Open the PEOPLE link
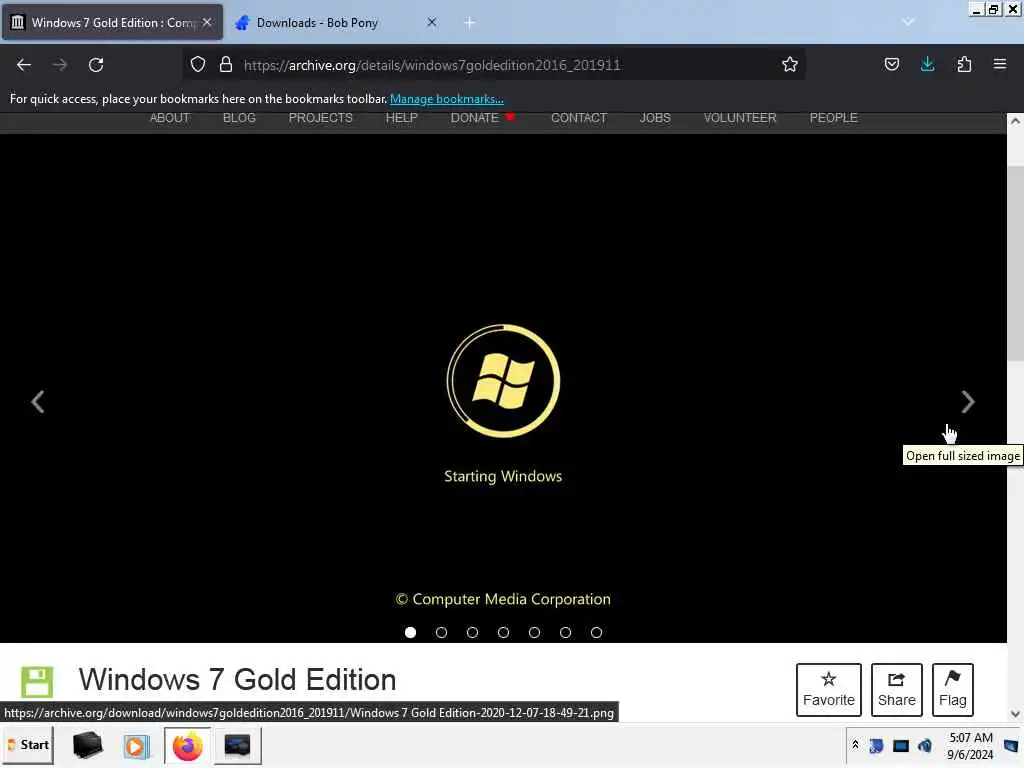This screenshot has height=768, width=1024. coord(834,118)
